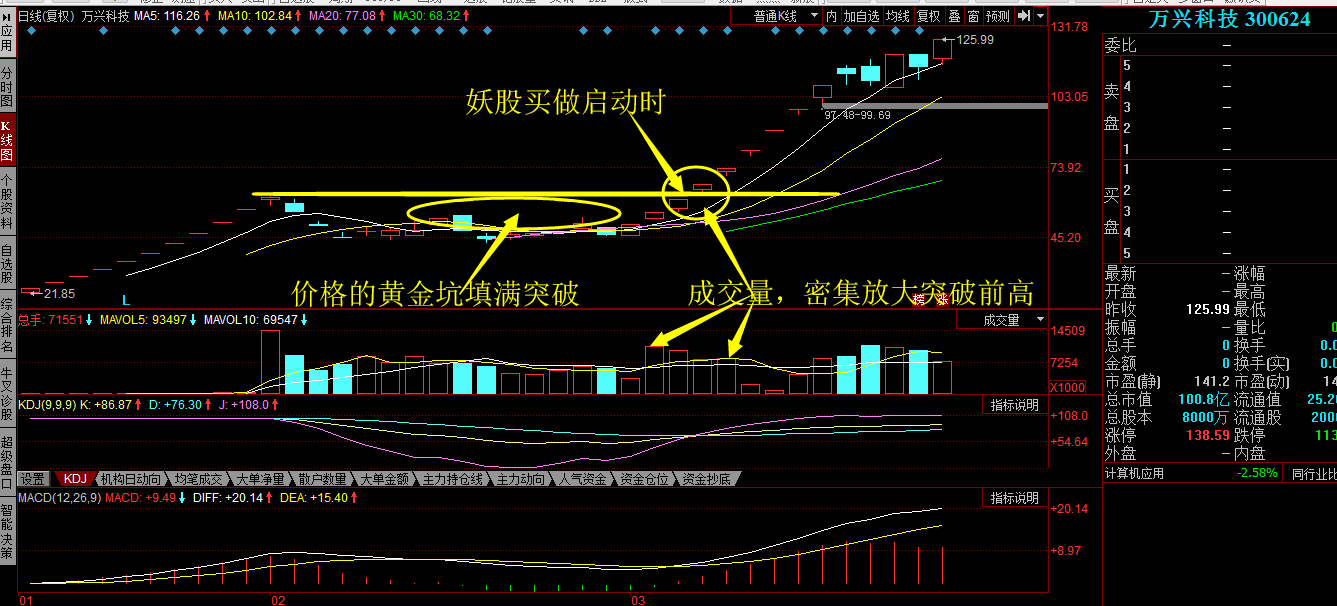Enable the 窗 multi-window mode
The width and height of the screenshot is (1337, 606).
972,15
